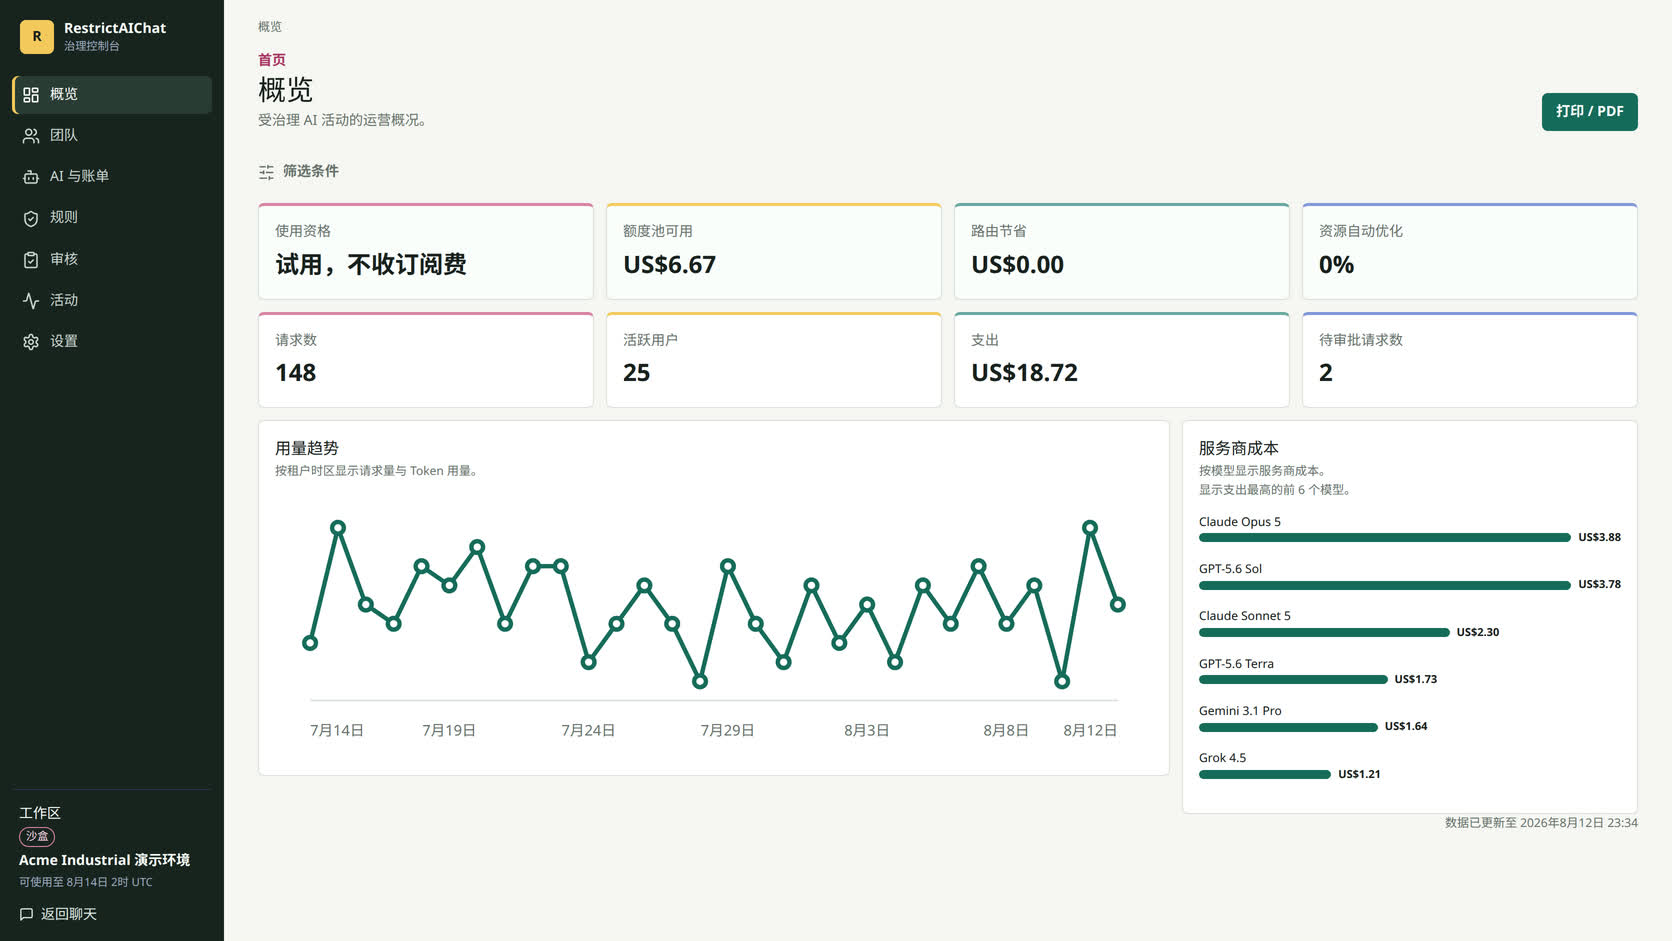Image resolution: width=1672 pixels, height=941 pixels.
Task: Select 概览 in the sidebar
Action: (112, 94)
